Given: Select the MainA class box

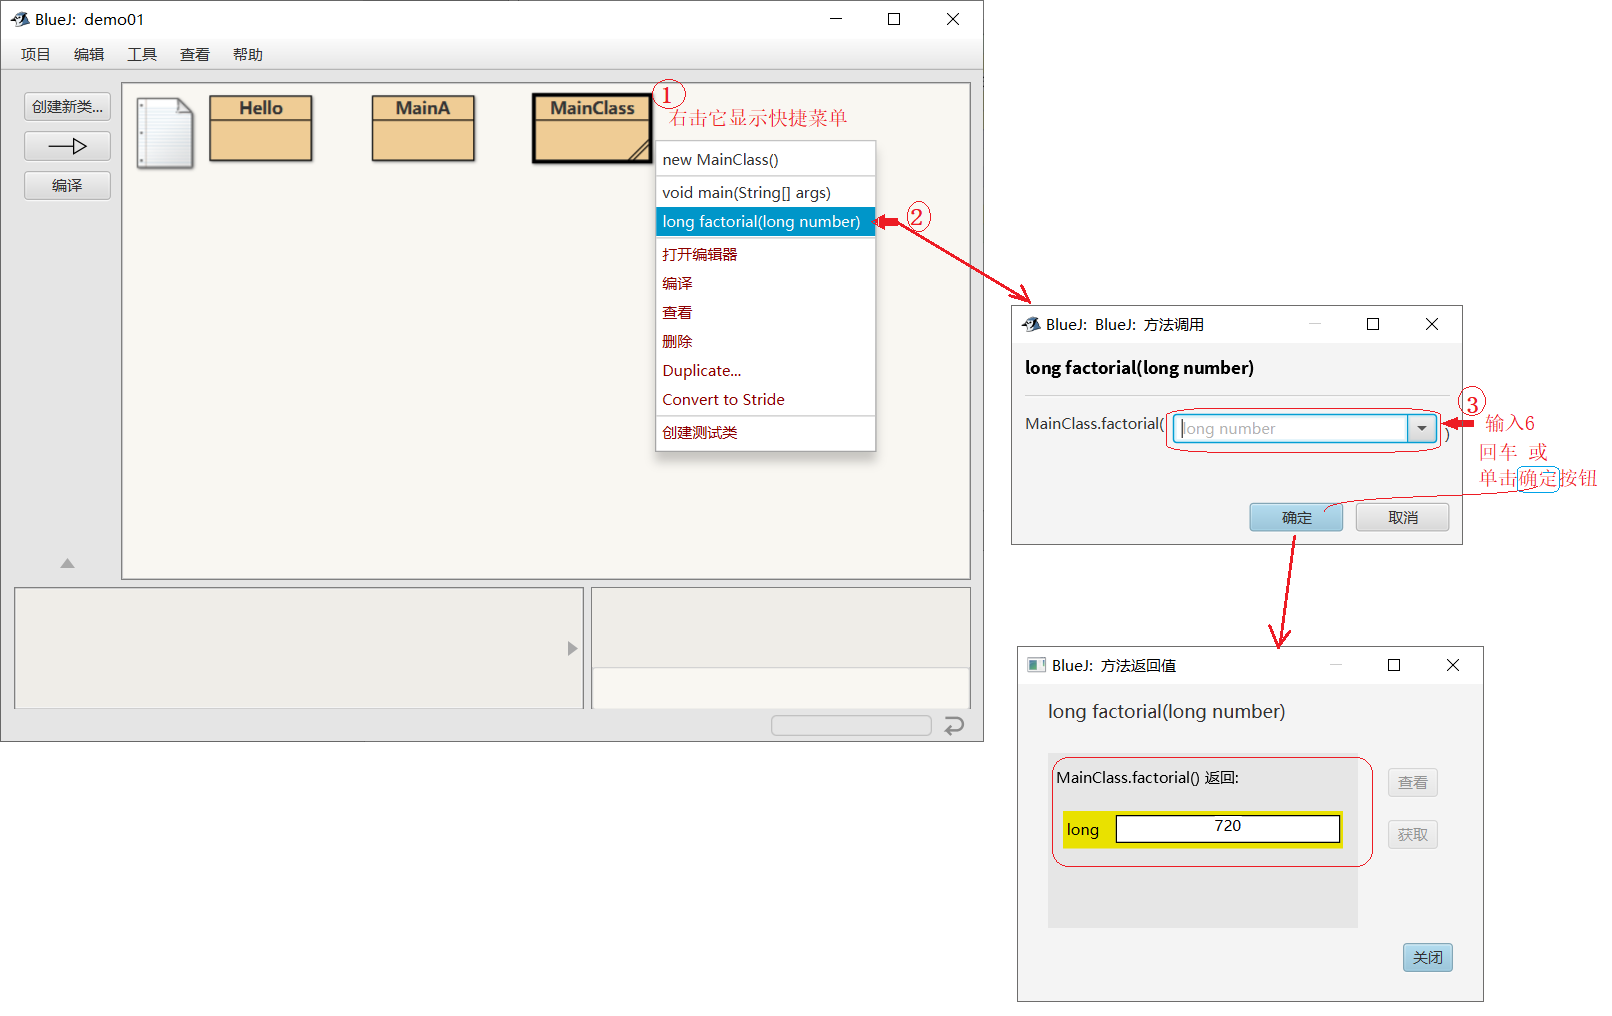Looking at the screenshot, I should (x=423, y=128).
